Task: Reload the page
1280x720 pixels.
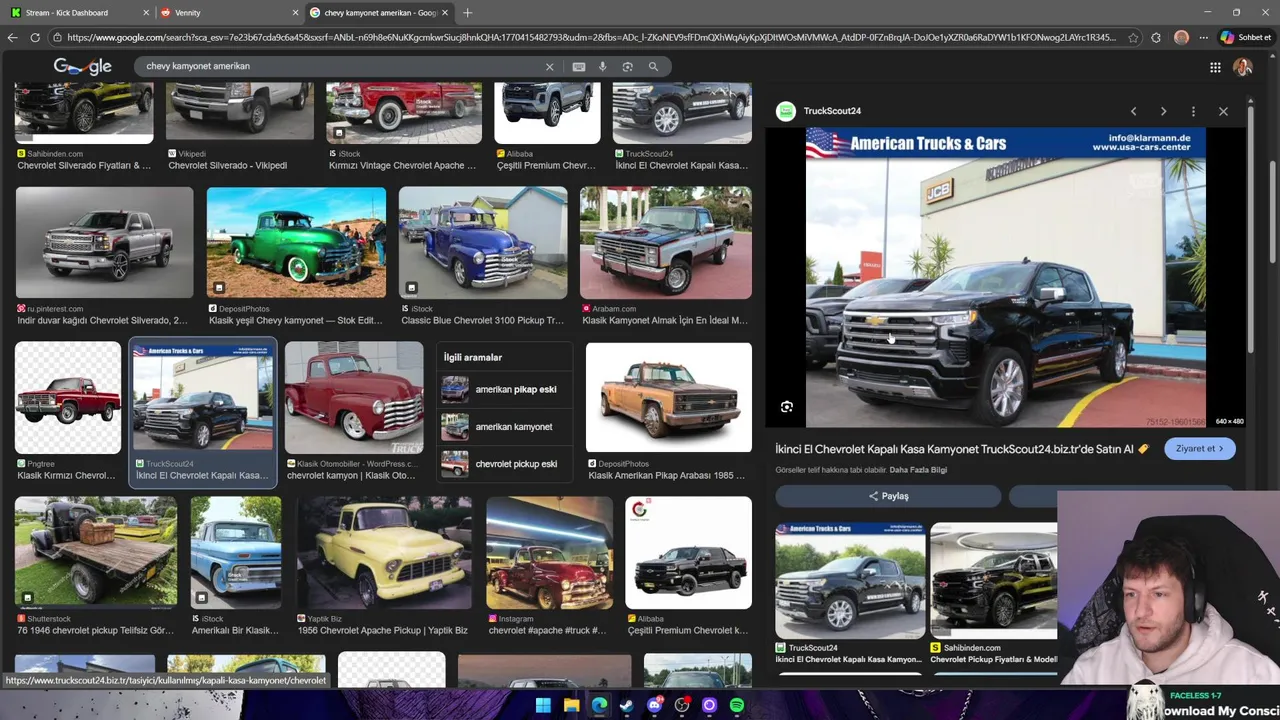Action: point(35,37)
